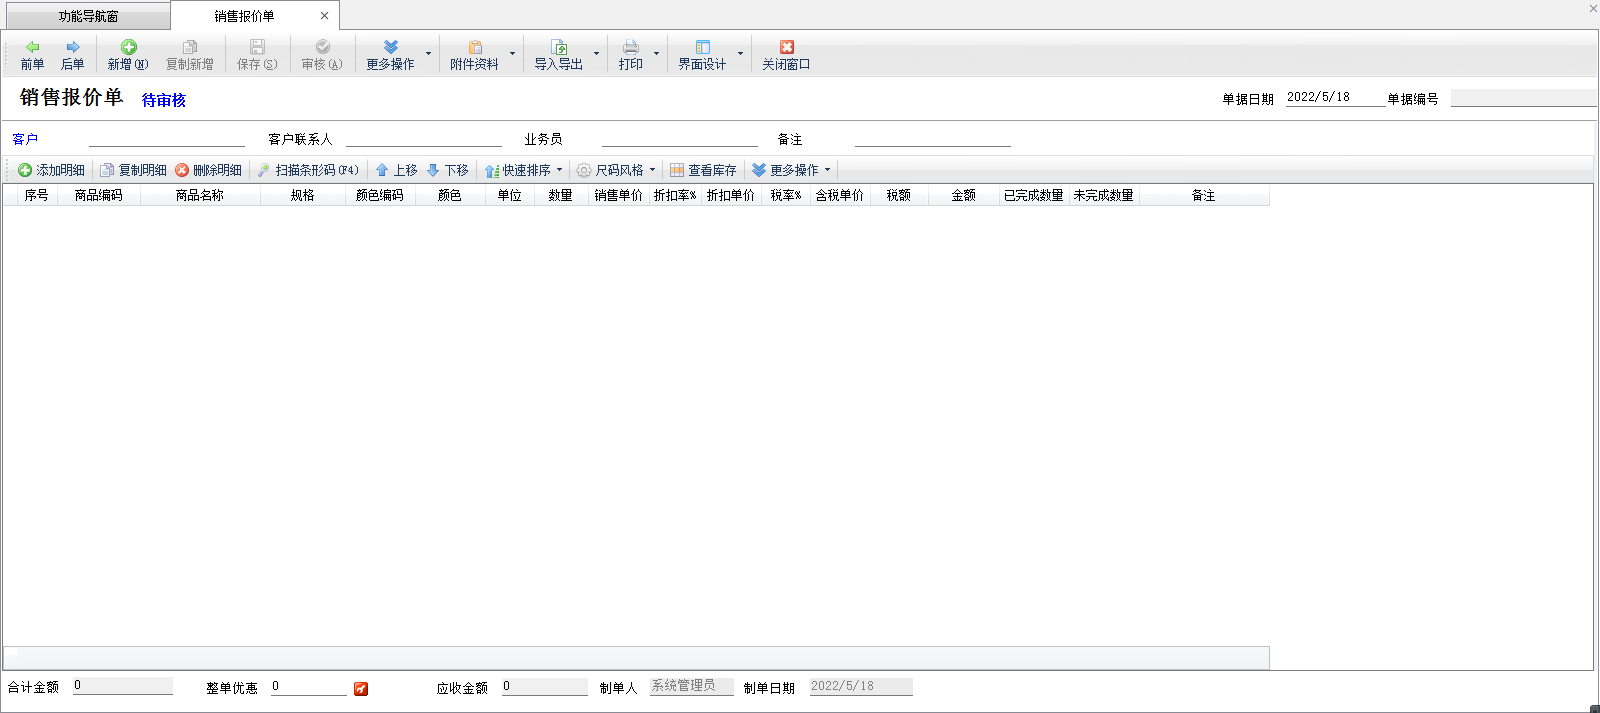Click the 删除明细 delete detail icon
This screenshot has width=1600, height=713.
point(182,170)
